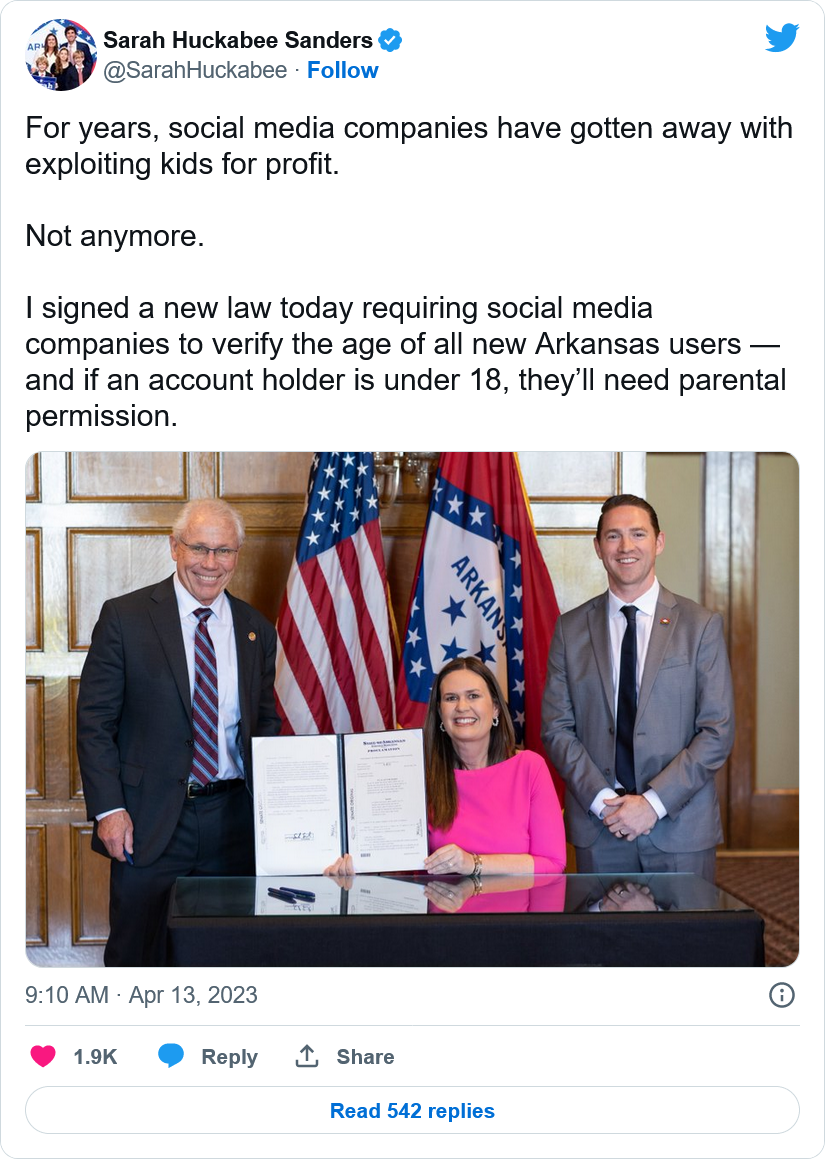
Task: Click the @SarahHuckabee handle
Action: [195, 70]
